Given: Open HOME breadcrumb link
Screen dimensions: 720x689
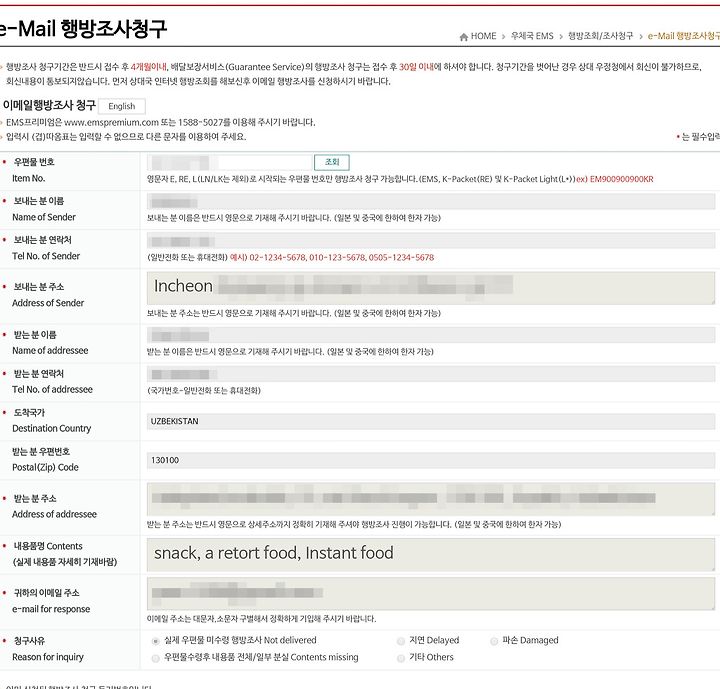Looking at the screenshot, I should coord(484,36).
